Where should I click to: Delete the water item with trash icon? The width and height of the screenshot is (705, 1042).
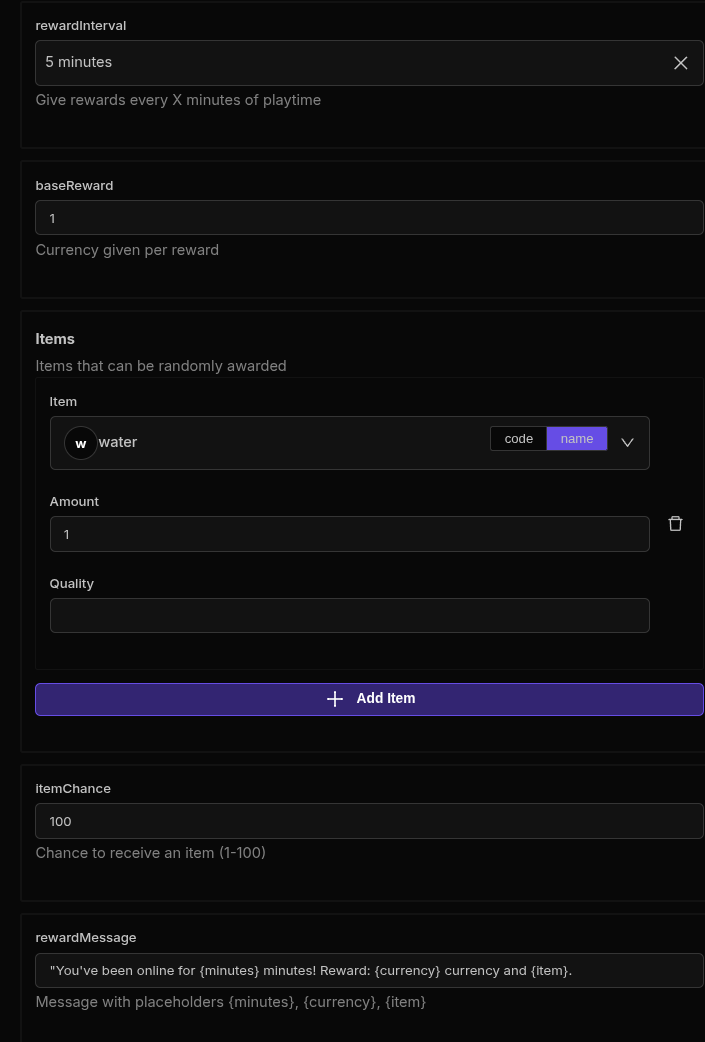tap(675, 524)
